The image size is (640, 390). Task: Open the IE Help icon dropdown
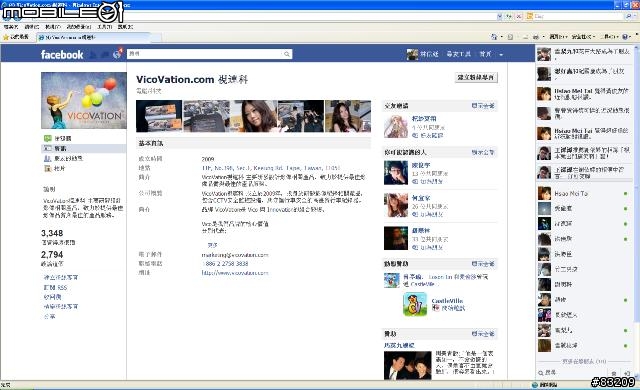click(626, 37)
